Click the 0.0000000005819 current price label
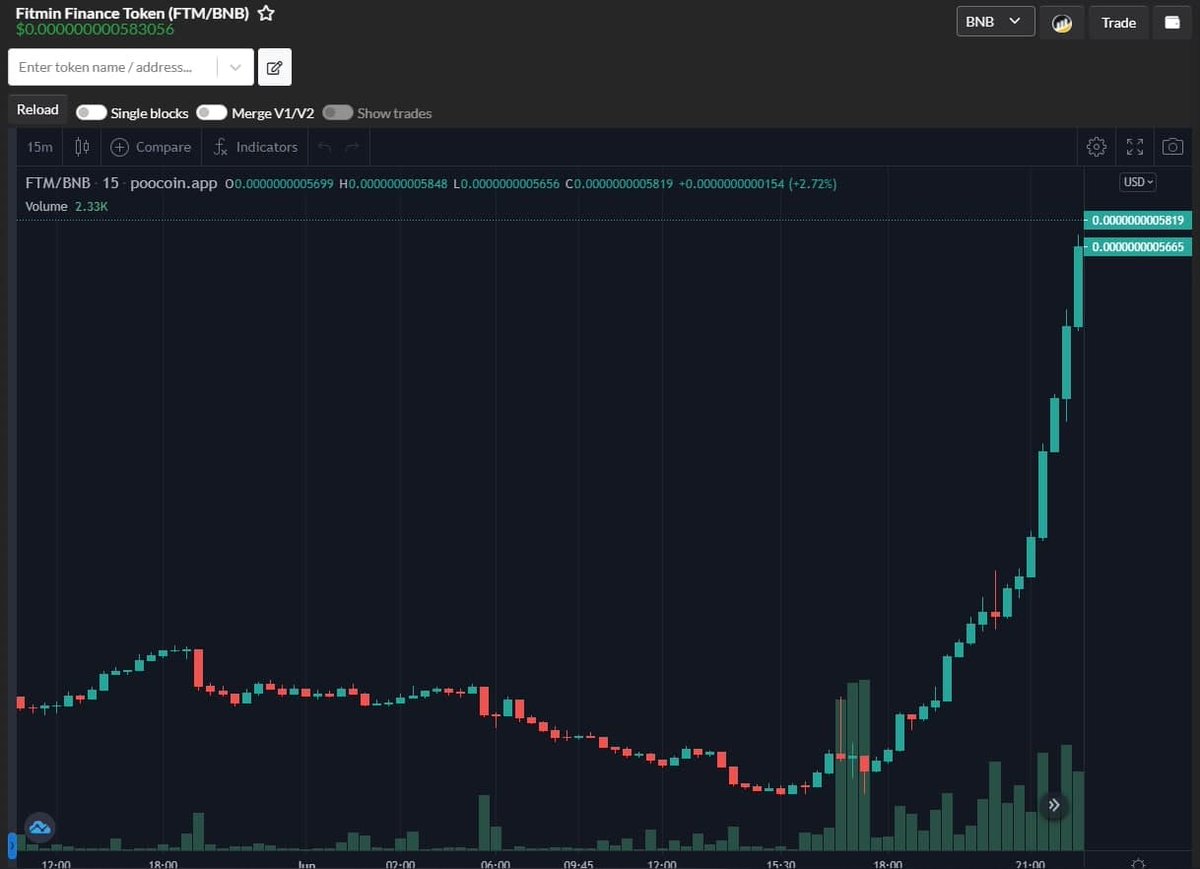 [1138, 220]
